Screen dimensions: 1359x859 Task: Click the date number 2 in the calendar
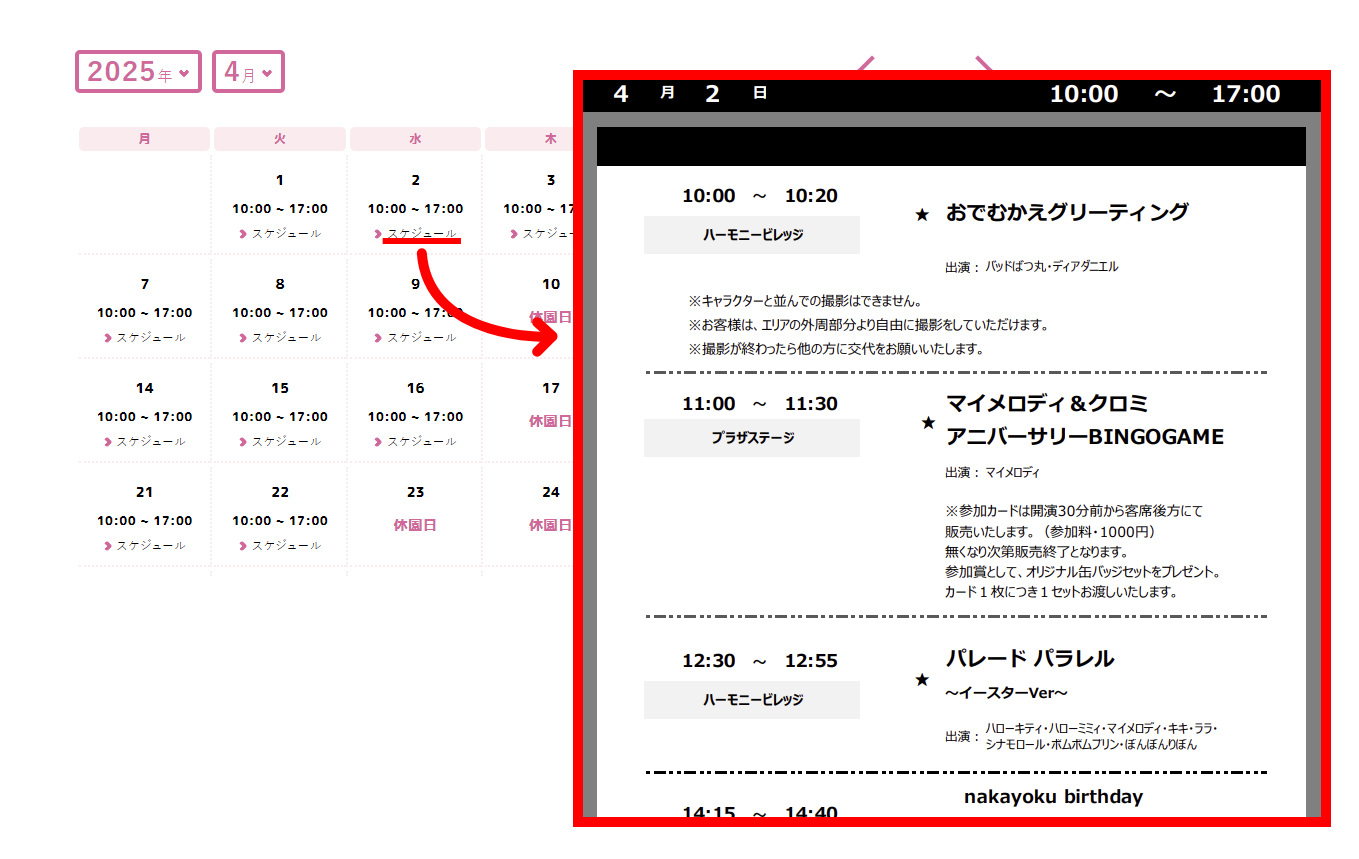click(415, 180)
